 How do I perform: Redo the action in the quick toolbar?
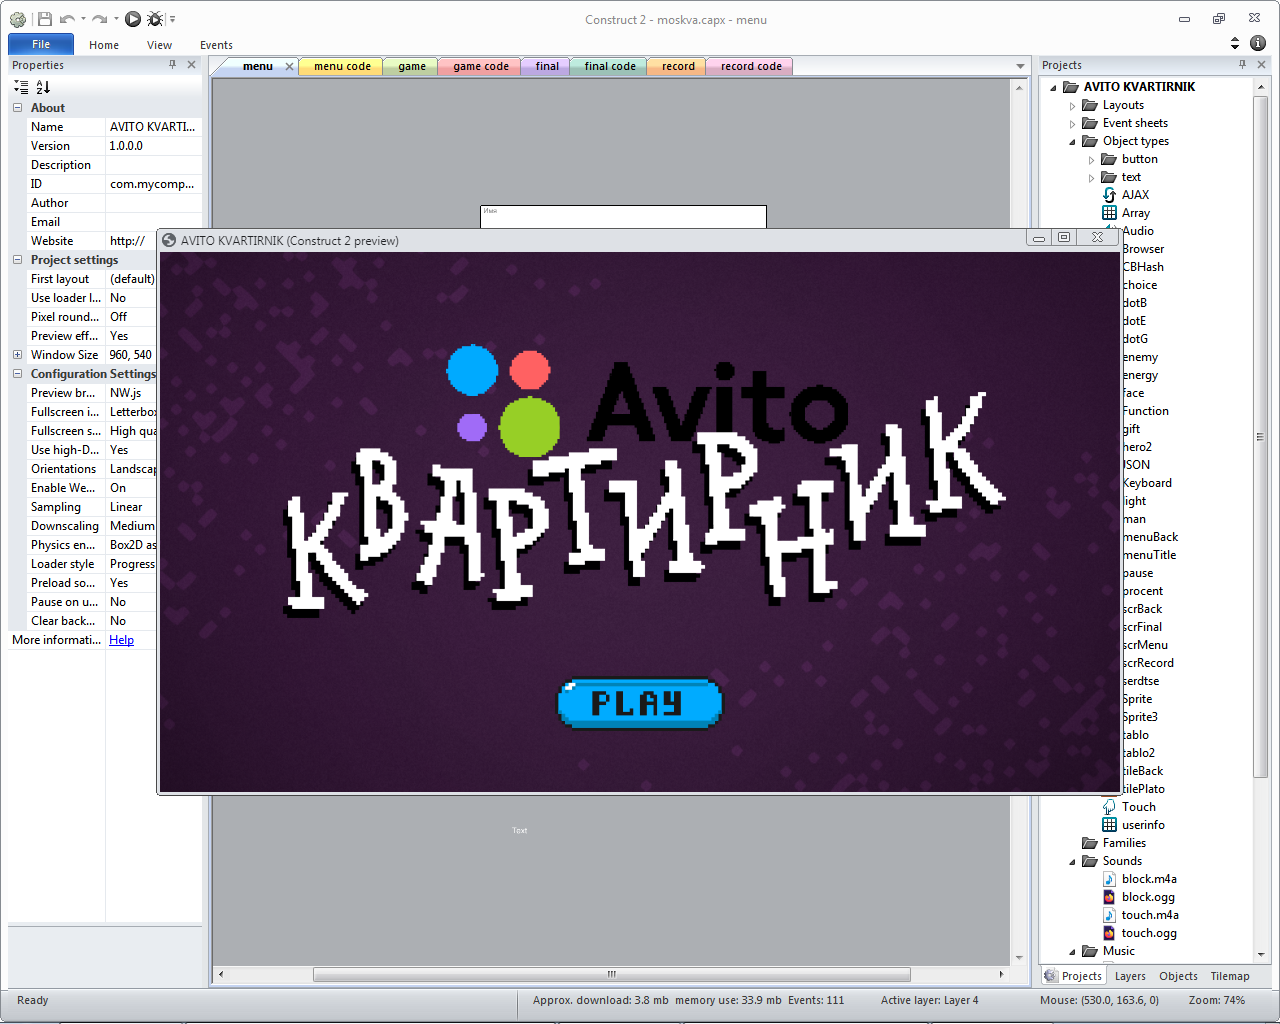99,19
